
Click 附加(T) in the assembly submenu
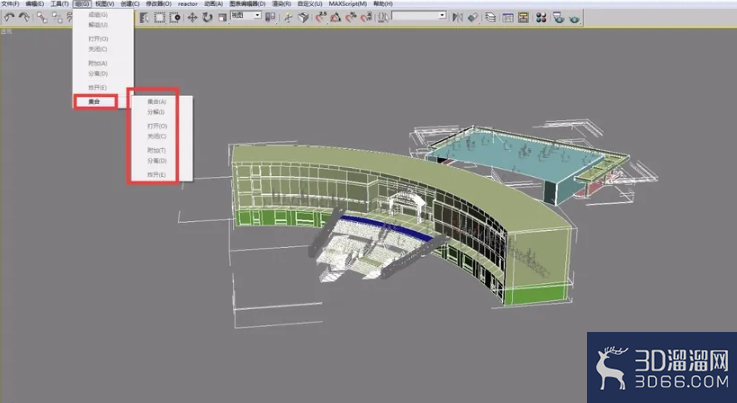157,150
